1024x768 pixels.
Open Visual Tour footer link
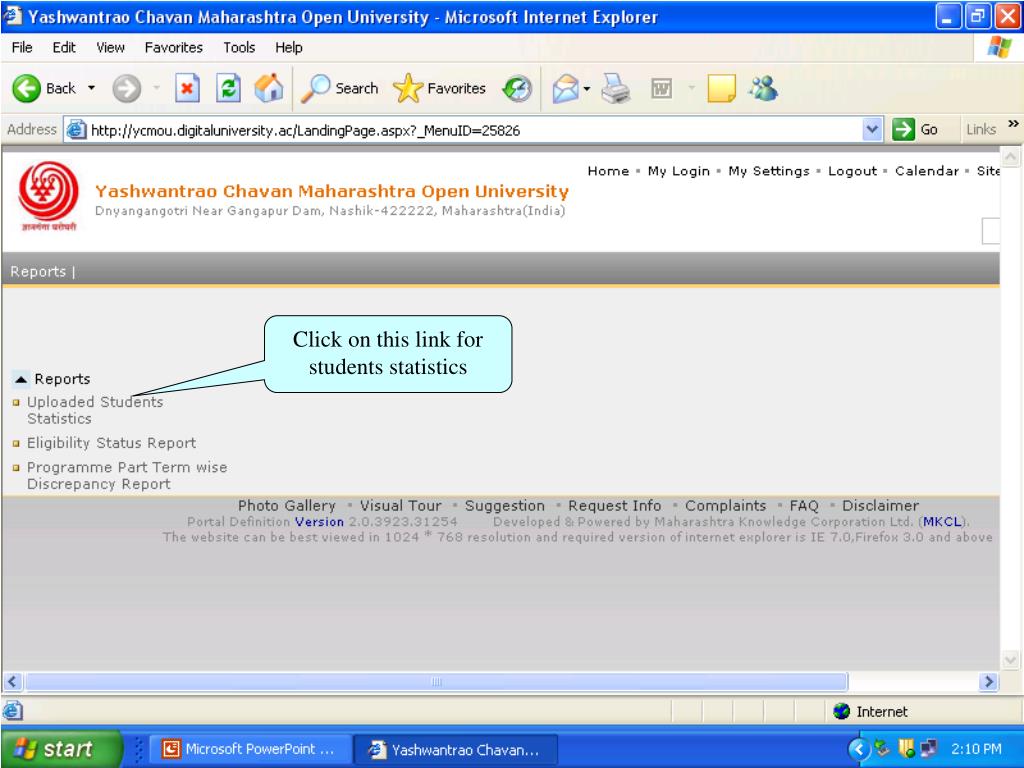pos(400,505)
